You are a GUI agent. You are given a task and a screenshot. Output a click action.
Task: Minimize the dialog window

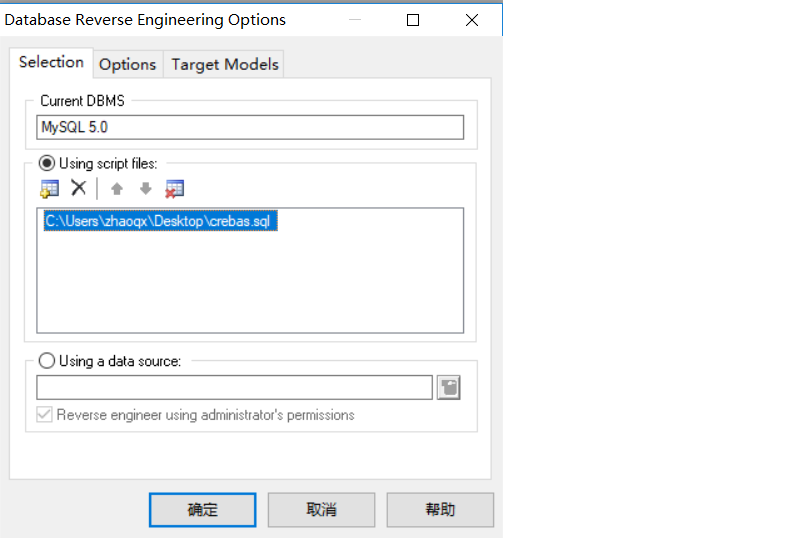point(355,20)
